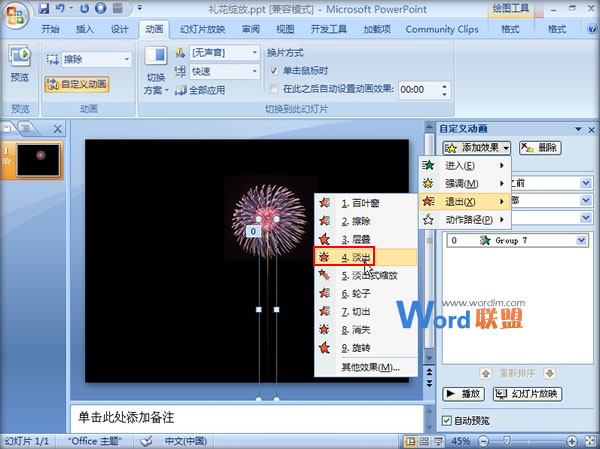Open the 幻灯片放映 ribbon tab
Screen dimensions: 600x449
tap(203, 29)
